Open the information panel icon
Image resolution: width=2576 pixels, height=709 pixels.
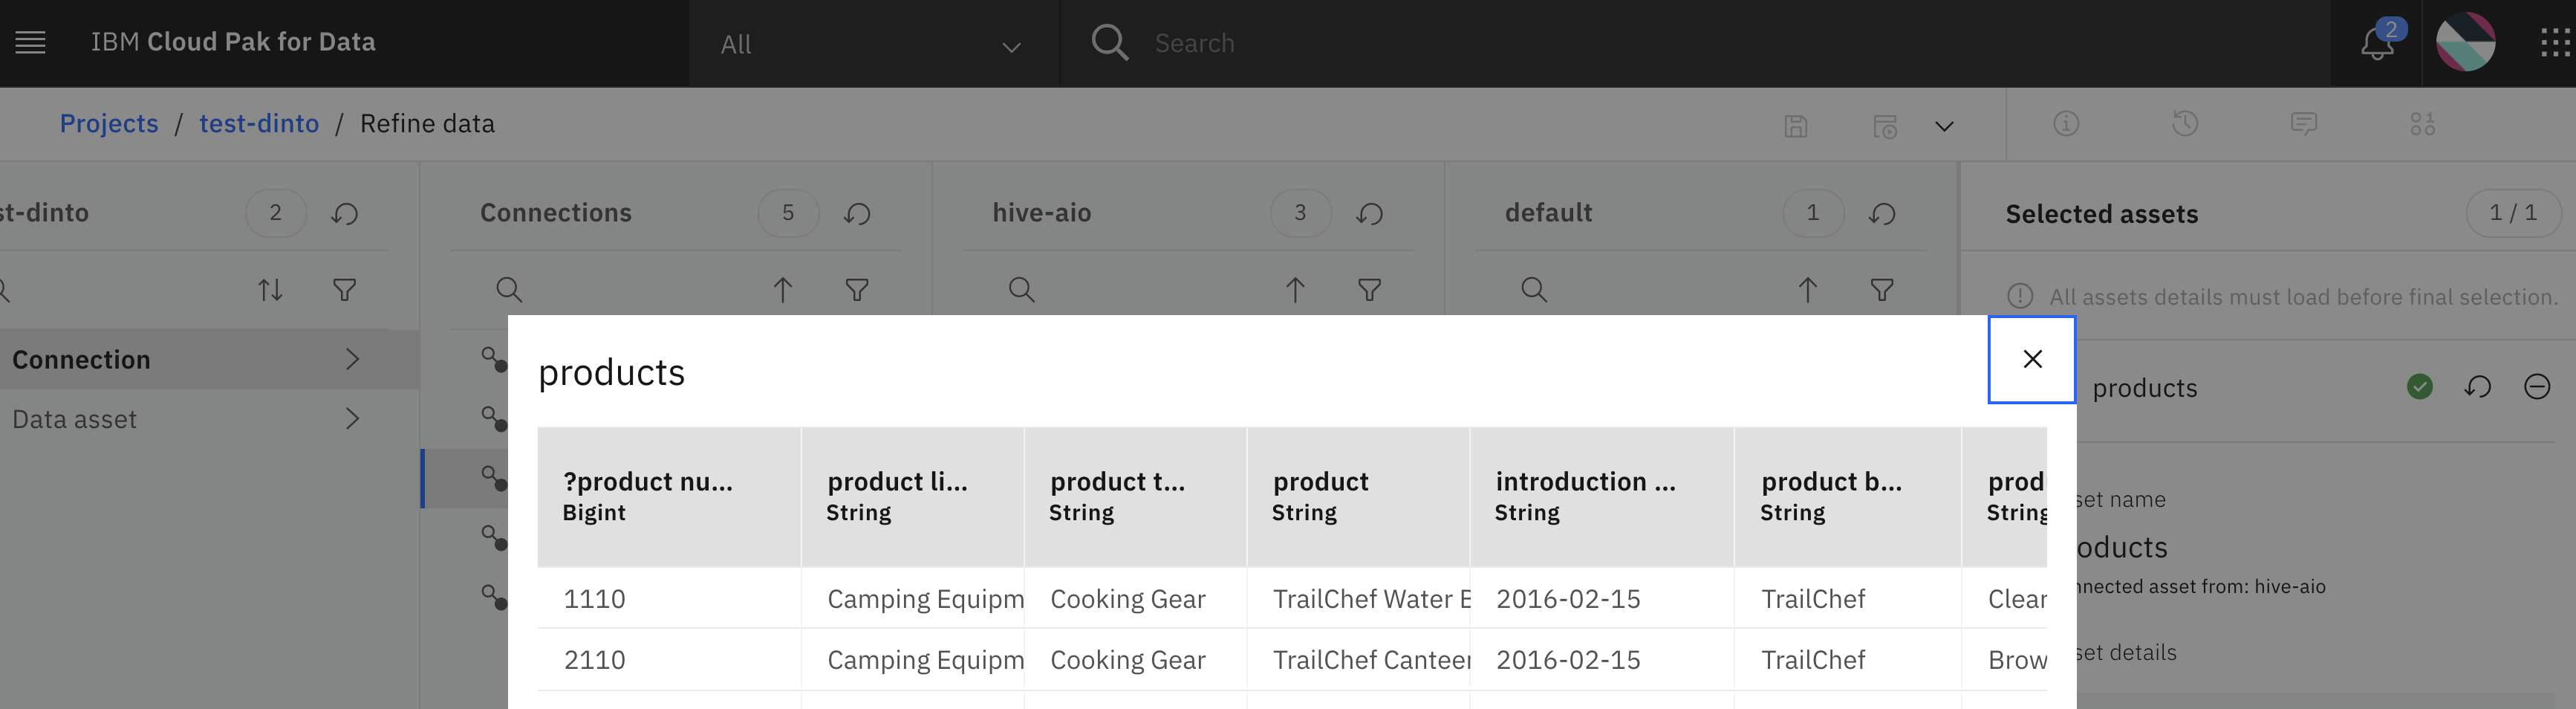point(2066,124)
